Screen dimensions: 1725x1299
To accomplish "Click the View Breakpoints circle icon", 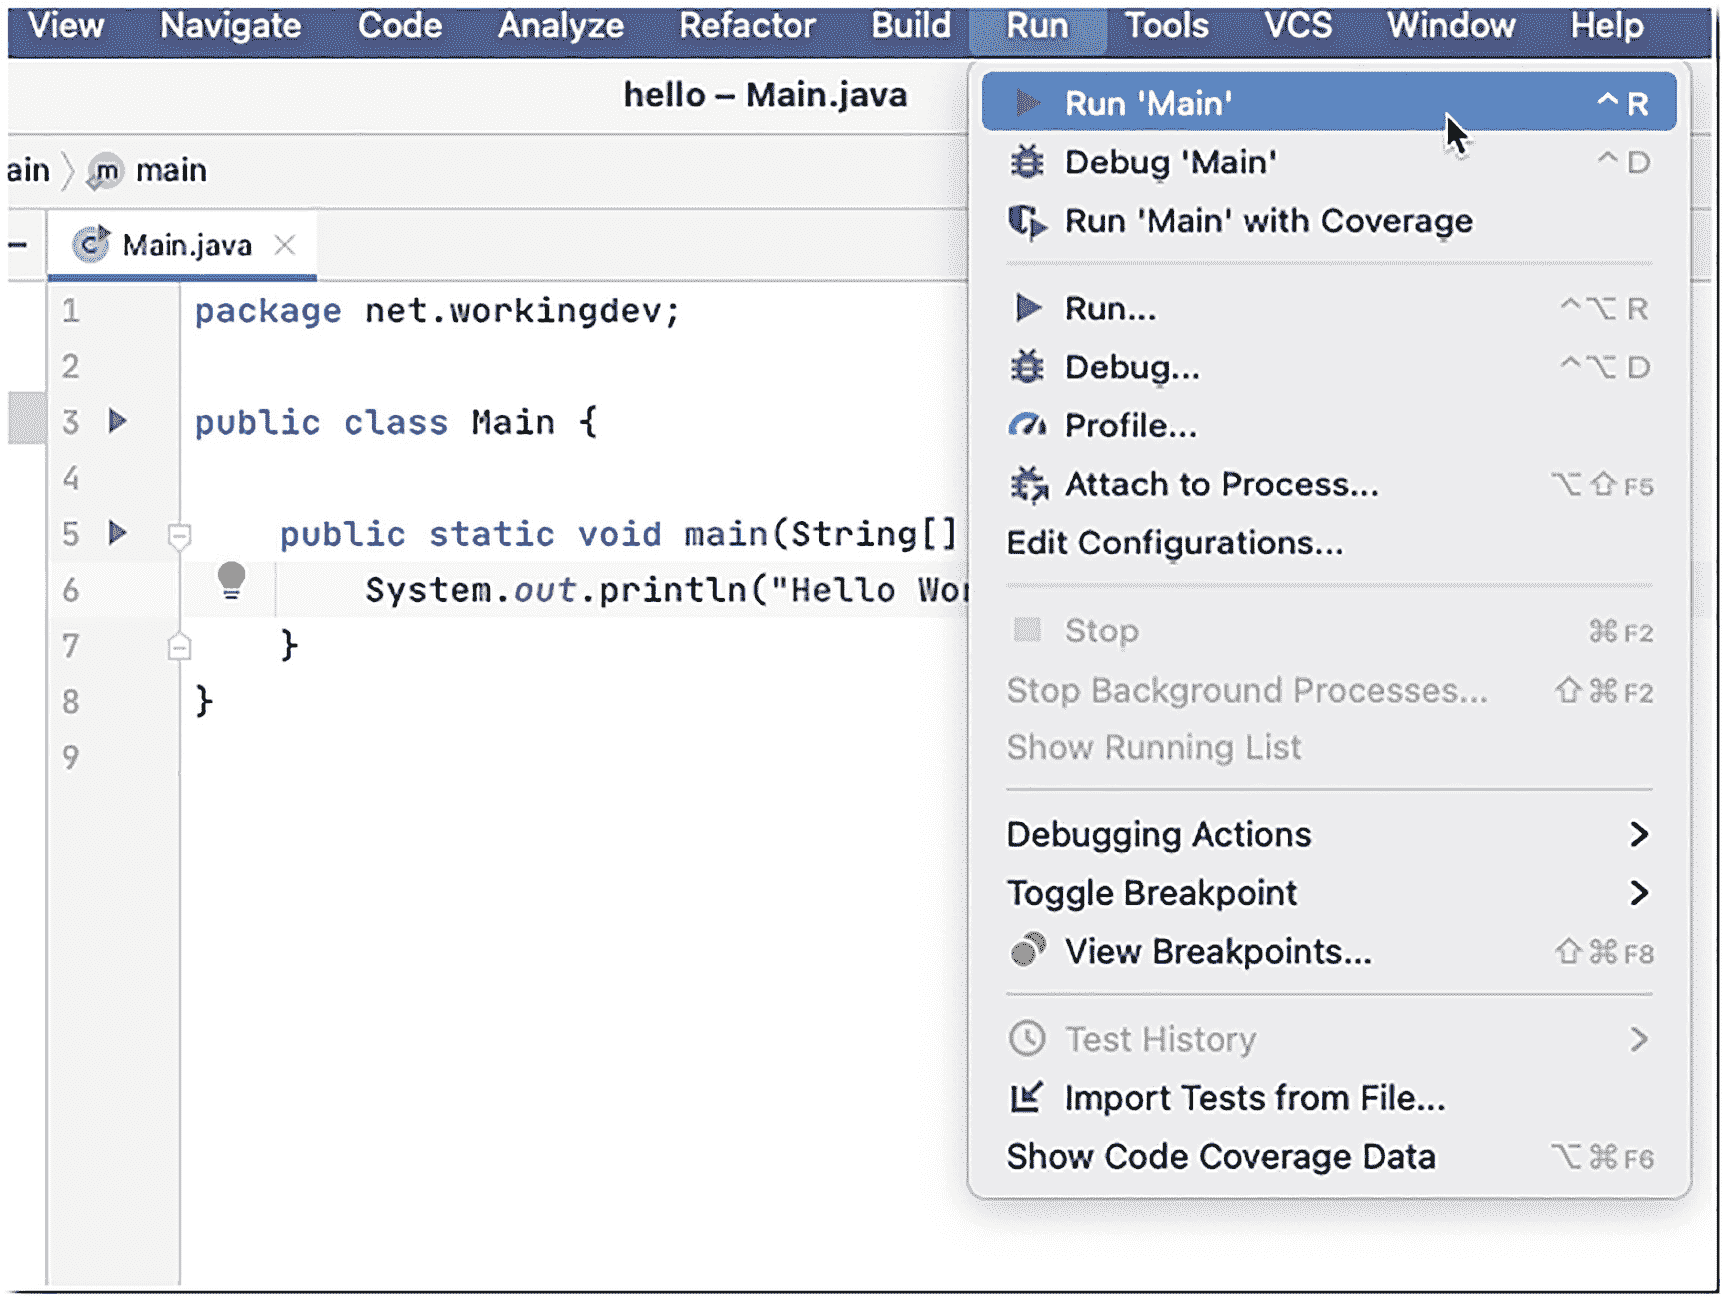I will (1027, 950).
